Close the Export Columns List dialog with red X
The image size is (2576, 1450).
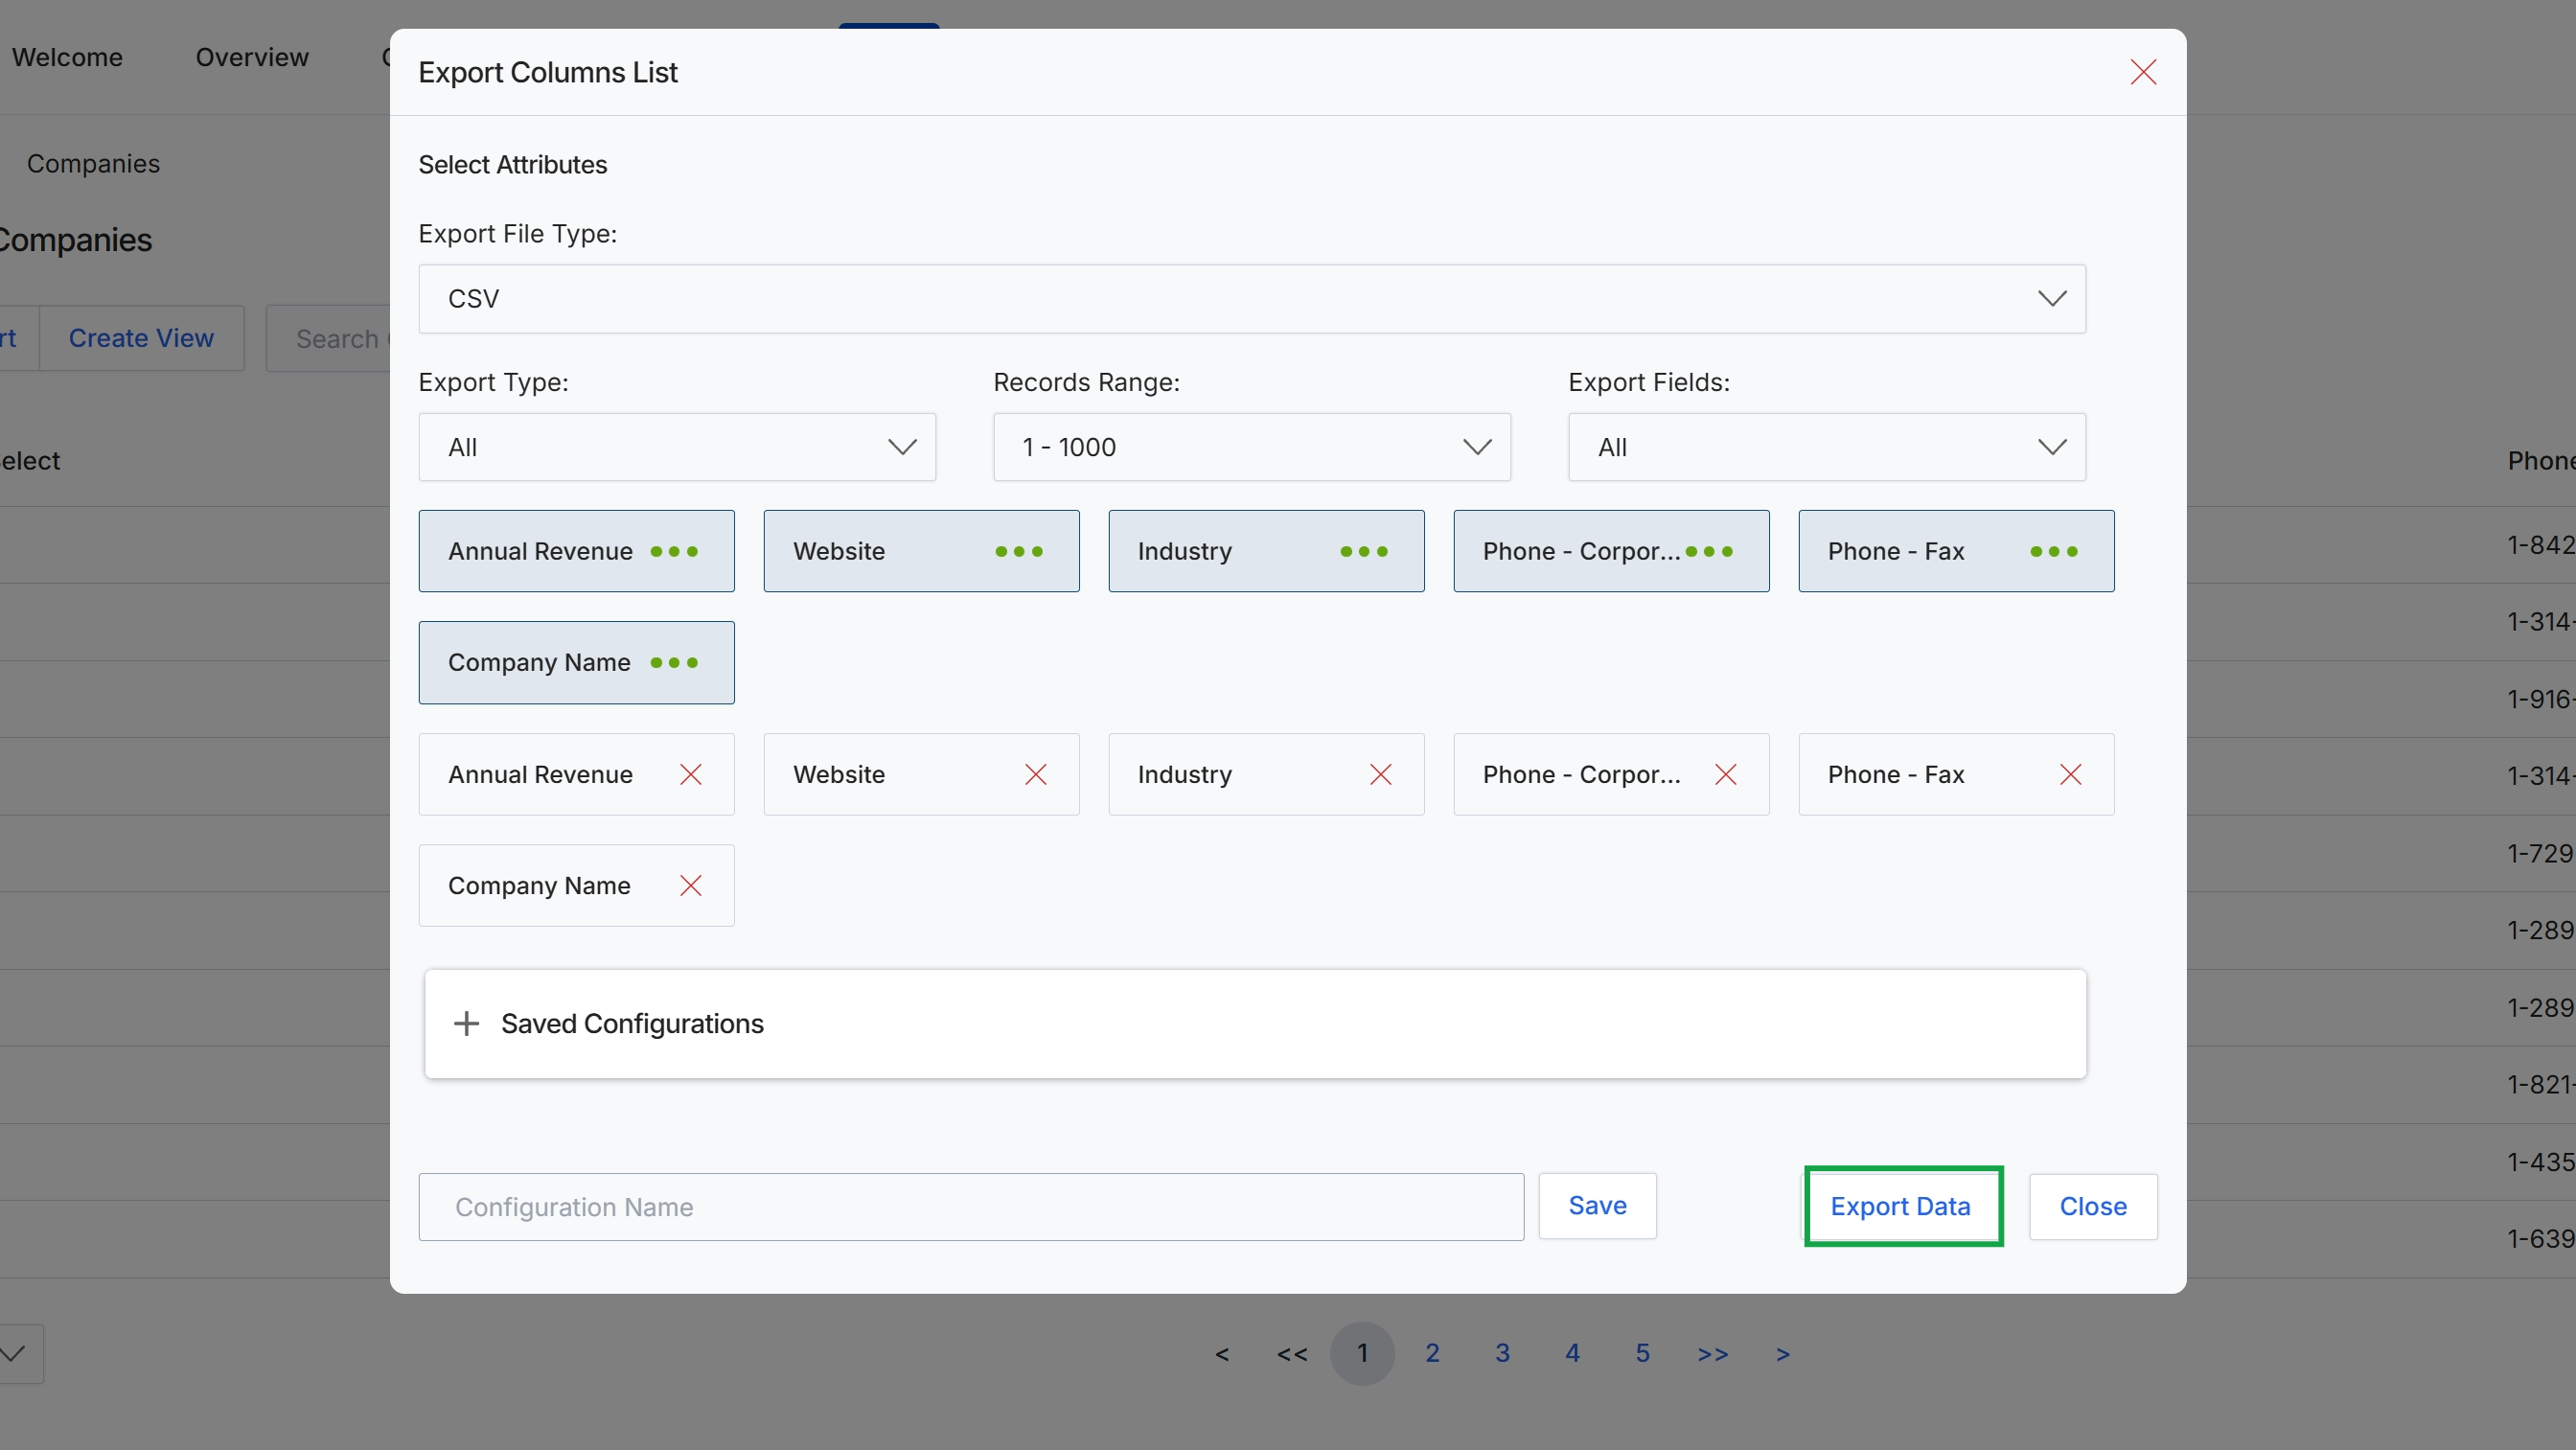click(x=2143, y=72)
